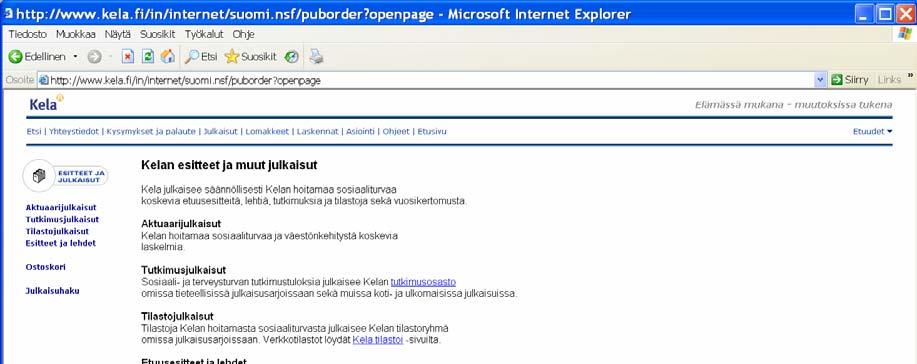Viewport: 917px width, 364px height.
Task: Close the Internet Explorer window
Action: pyautogui.click(x=906, y=13)
